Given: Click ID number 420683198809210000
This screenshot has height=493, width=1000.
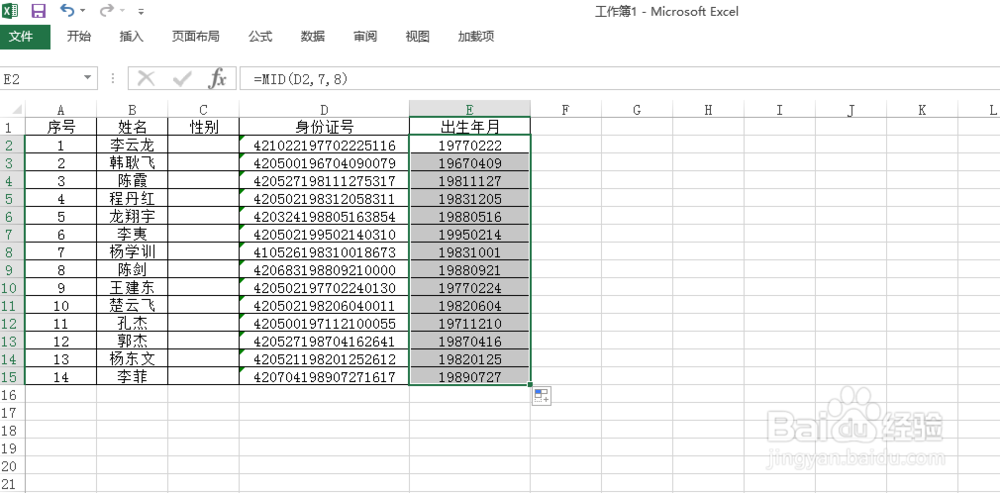Looking at the screenshot, I should tap(325, 270).
